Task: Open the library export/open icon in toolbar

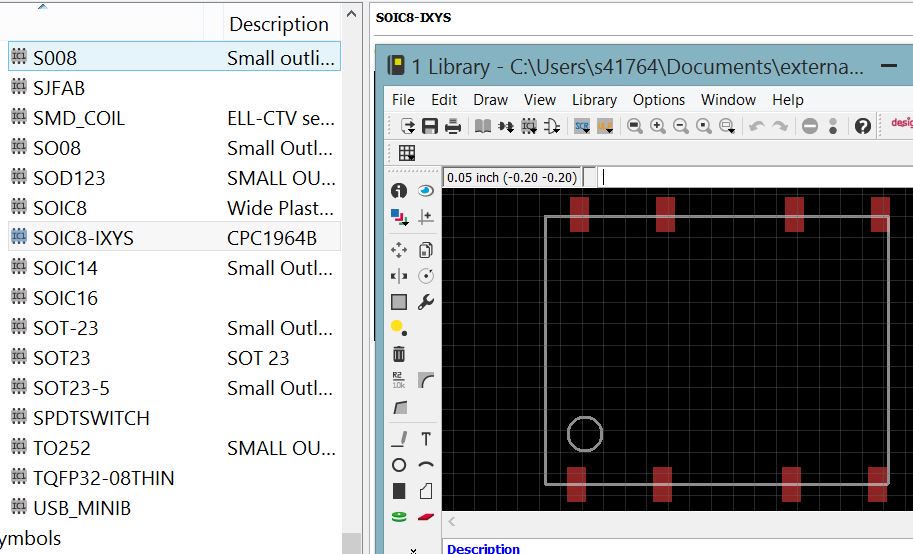Action: 408,126
